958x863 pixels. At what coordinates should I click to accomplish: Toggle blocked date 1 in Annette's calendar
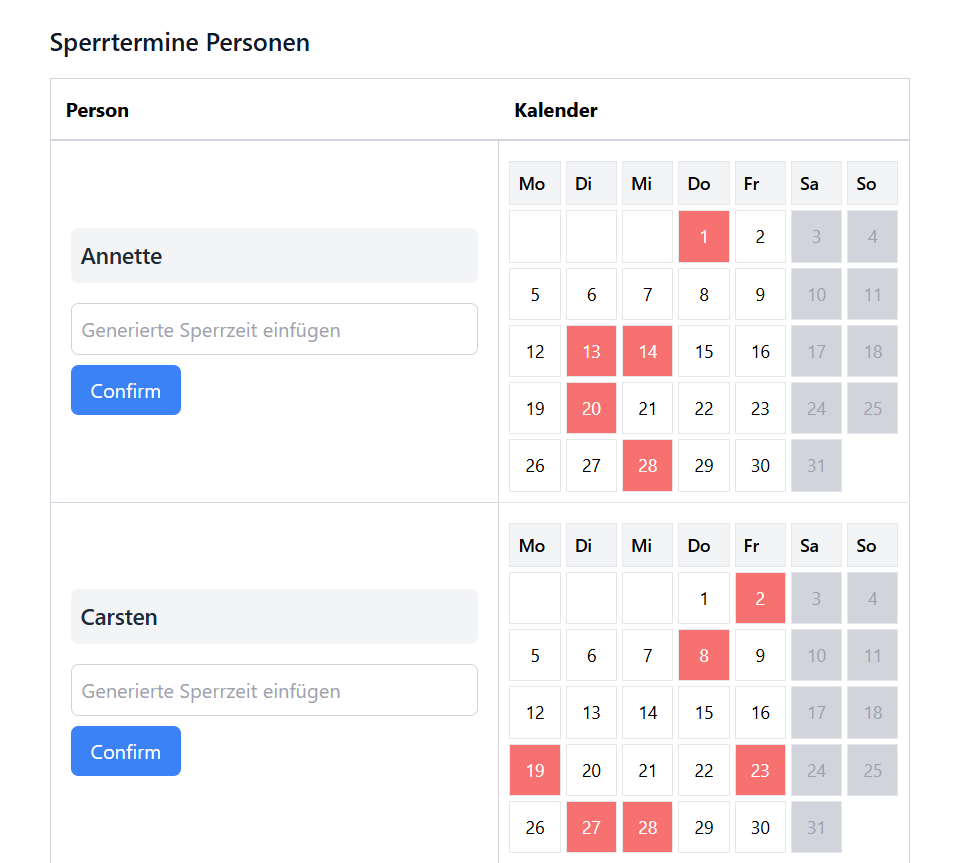pyautogui.click(x=704, y=236)
